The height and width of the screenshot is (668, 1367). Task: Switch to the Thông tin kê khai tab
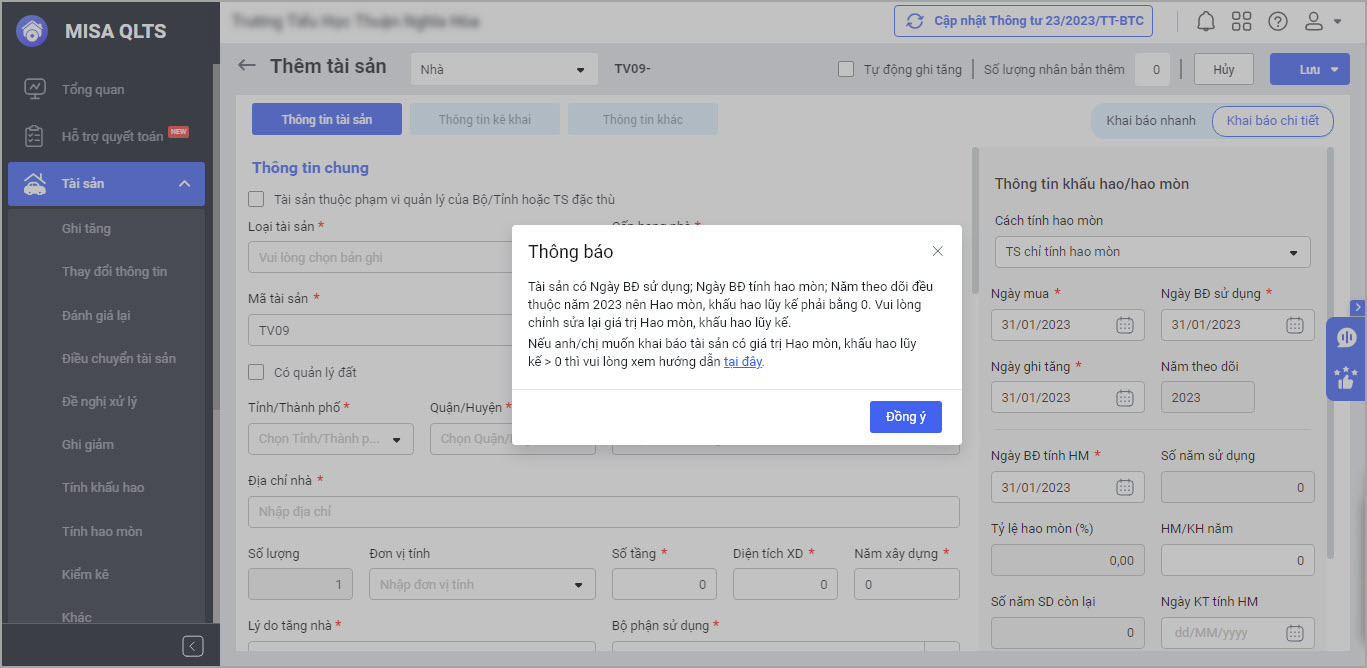pyautogui.click(x=484, y=119)
